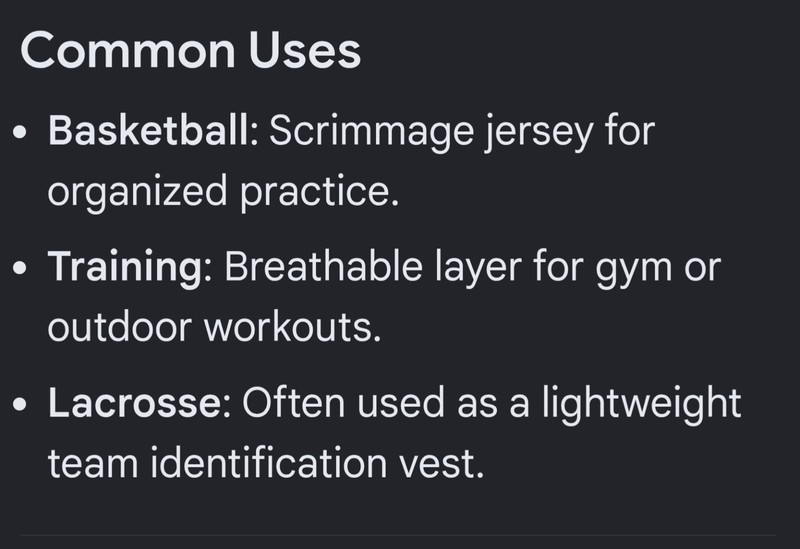Click the Common Uses heading

190,51
